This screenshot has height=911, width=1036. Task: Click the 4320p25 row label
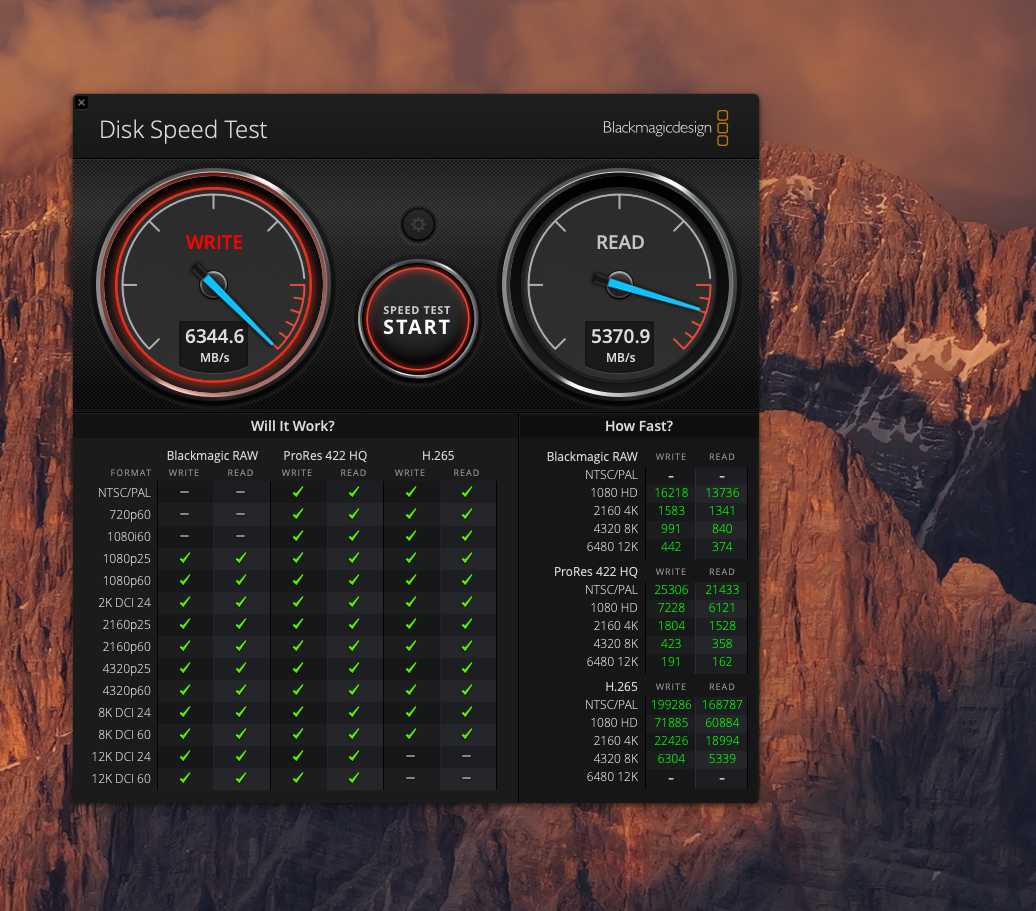127,669
